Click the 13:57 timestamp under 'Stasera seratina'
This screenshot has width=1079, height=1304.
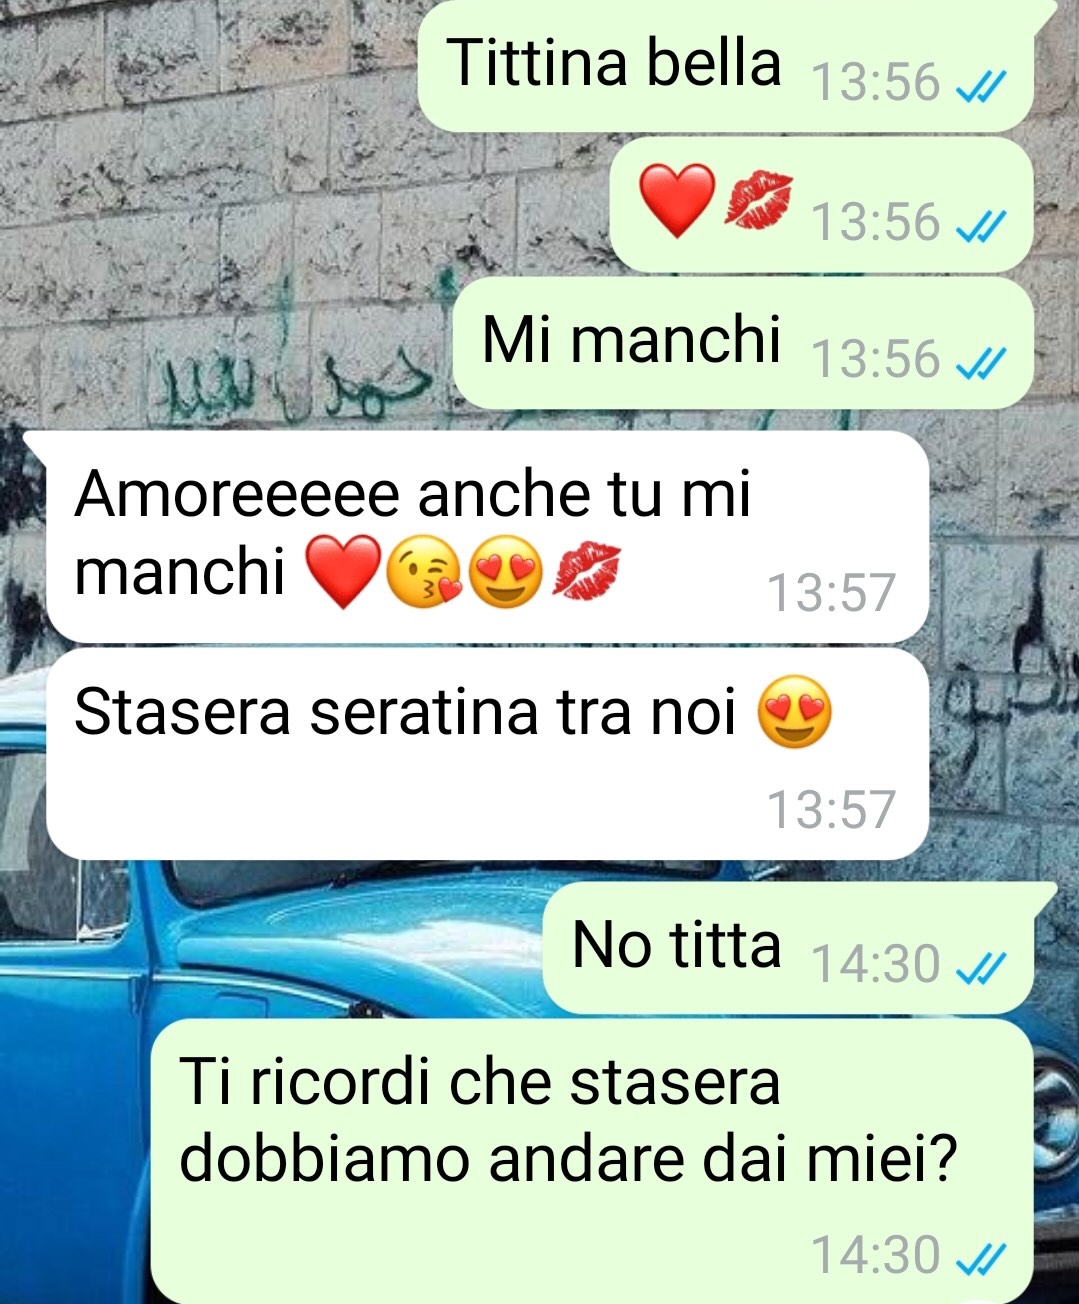[x=830, y=809]
